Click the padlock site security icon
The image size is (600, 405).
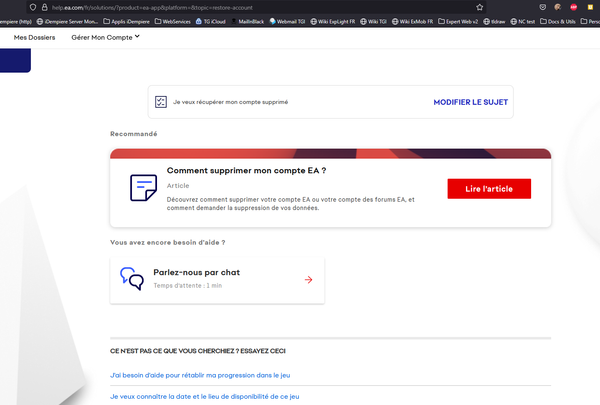coord(44,7)
